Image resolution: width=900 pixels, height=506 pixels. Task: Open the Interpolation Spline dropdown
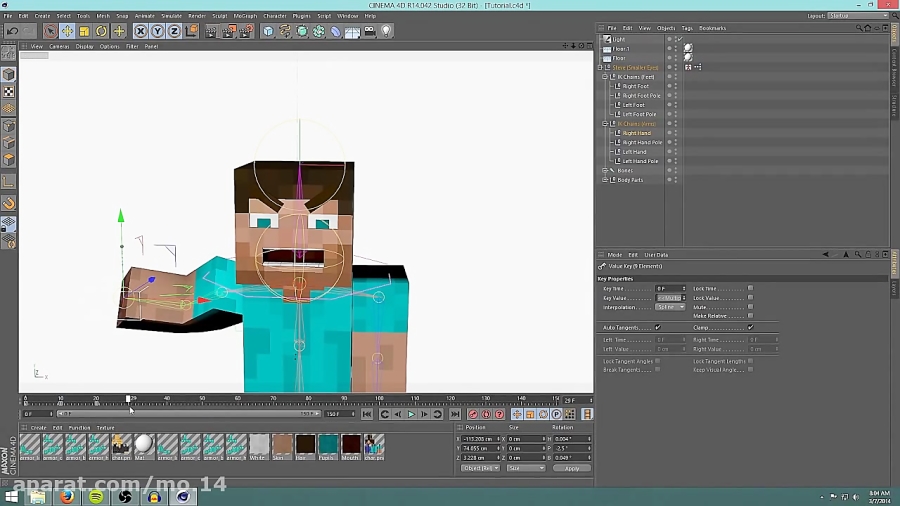tap(670, 307)
